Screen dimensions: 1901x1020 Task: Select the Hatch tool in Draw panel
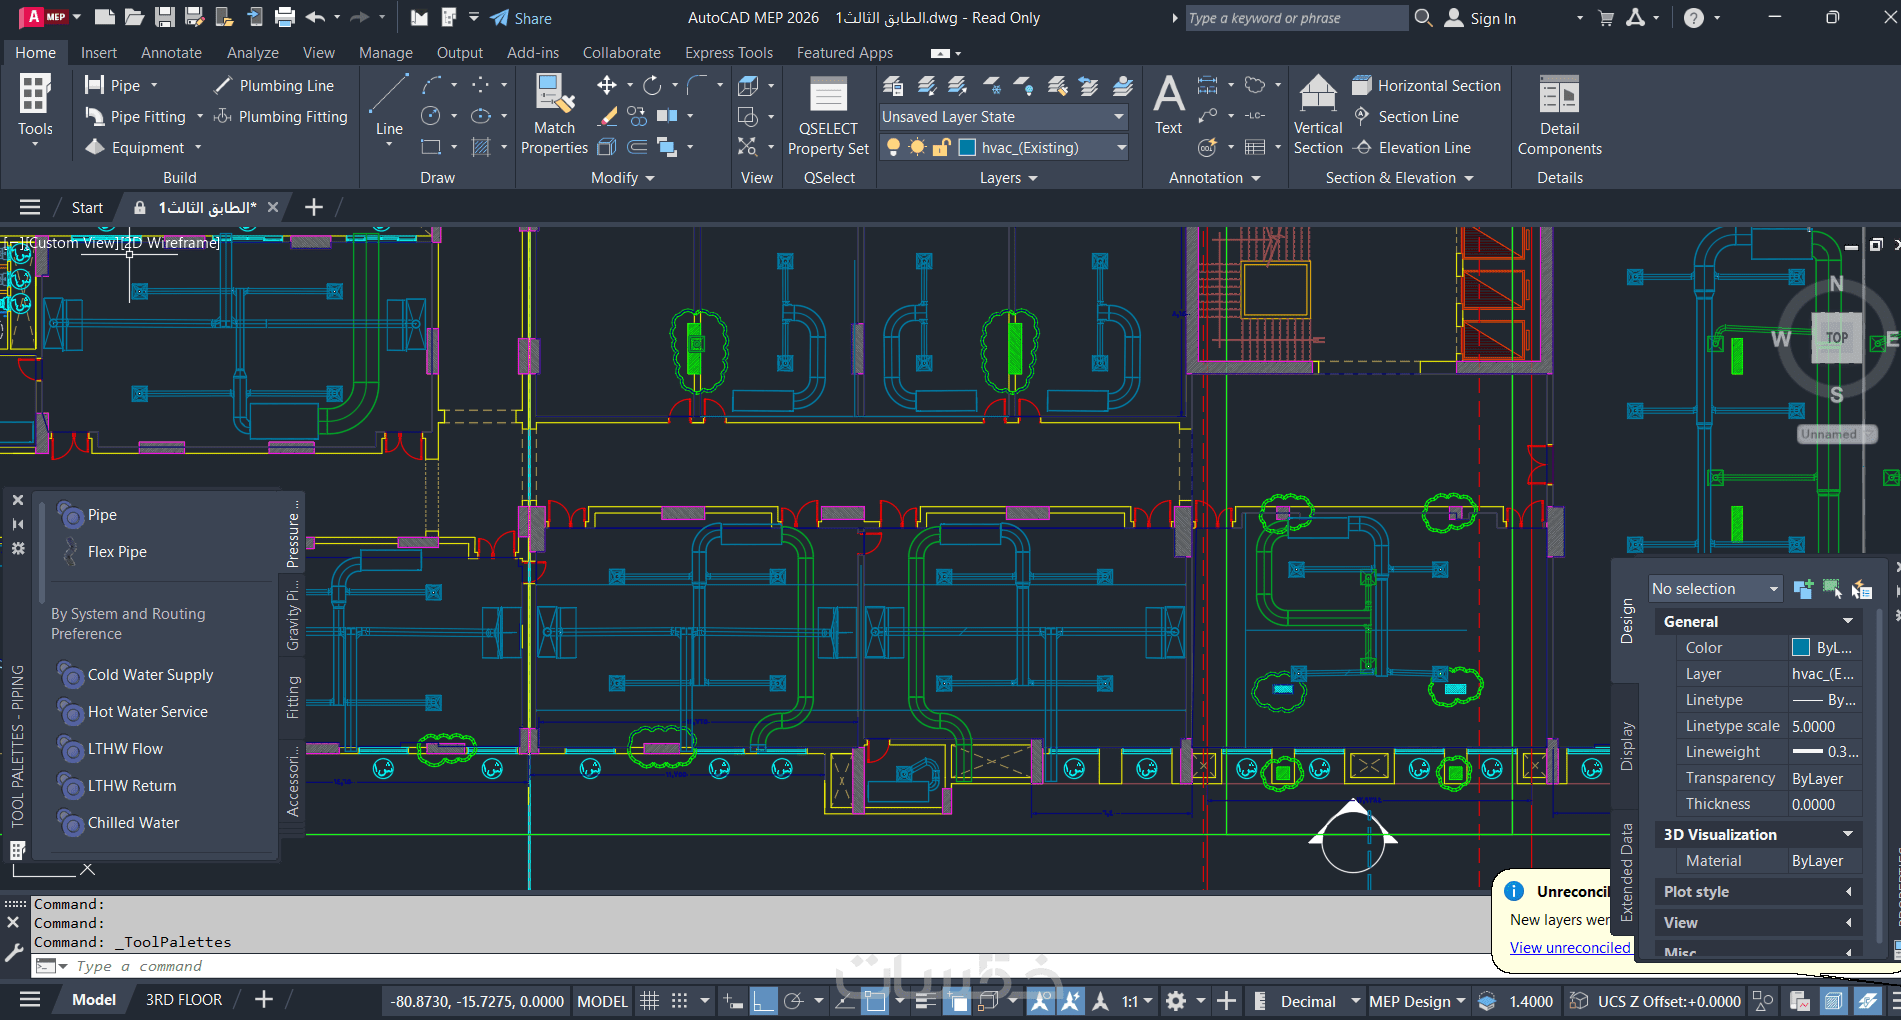[x=481, y=147]
